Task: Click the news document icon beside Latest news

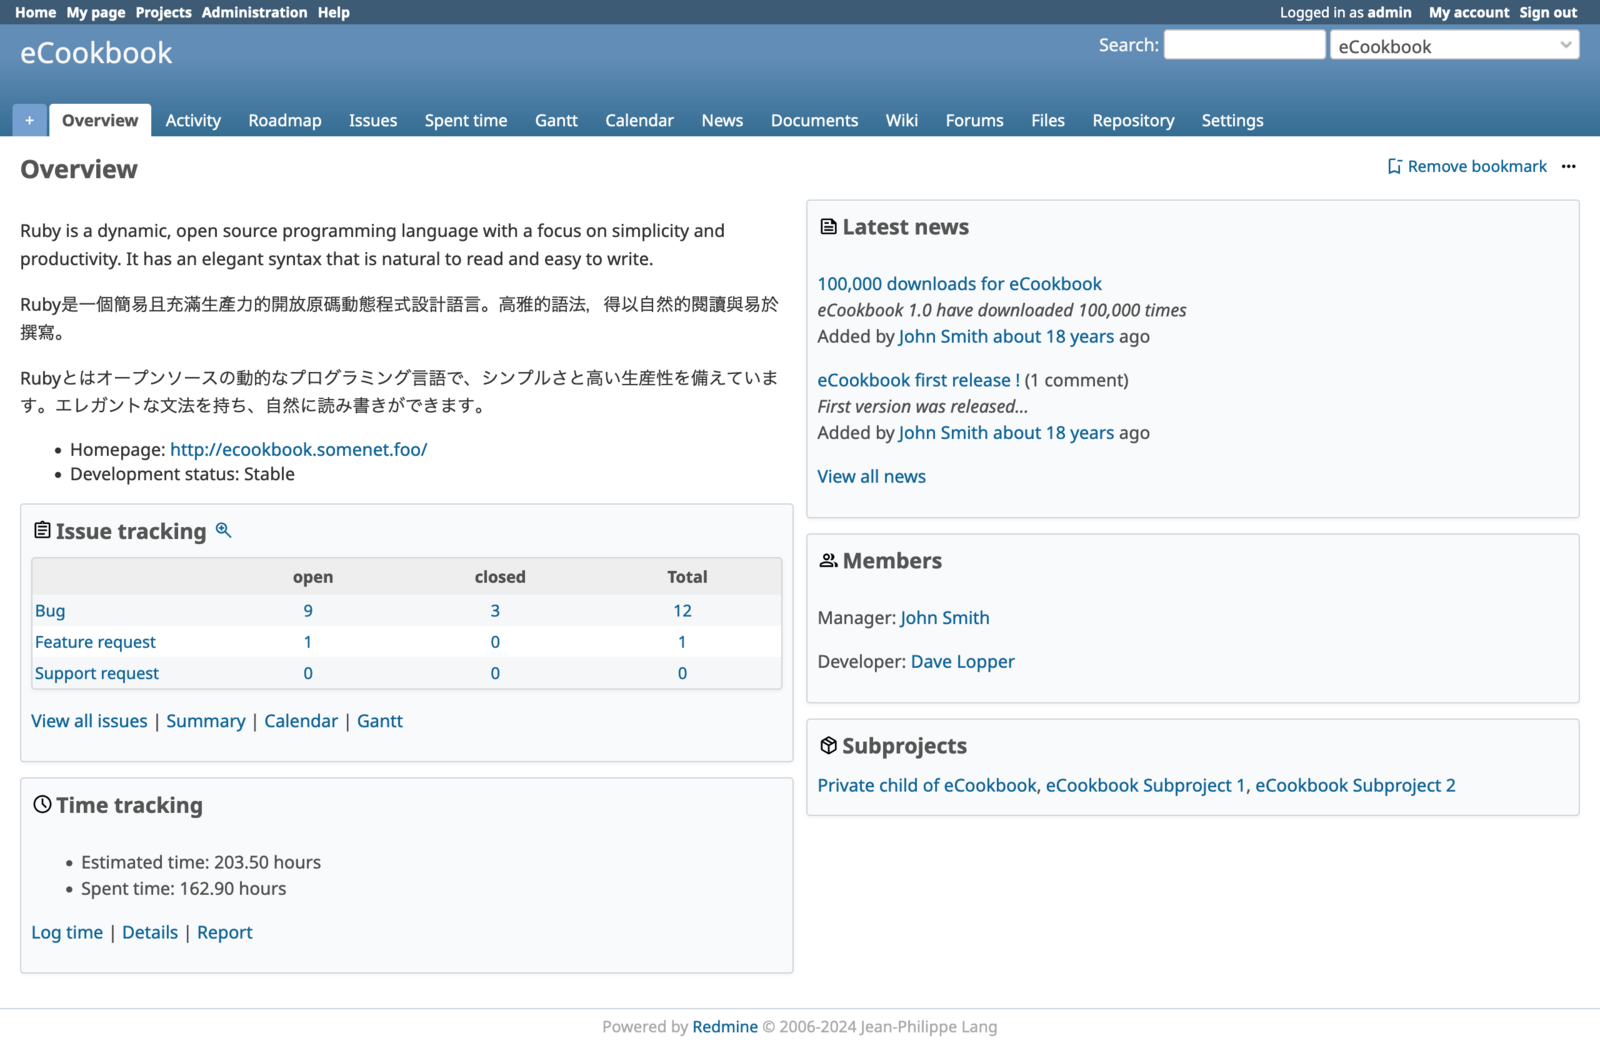Action: click(x=828, y=226)
